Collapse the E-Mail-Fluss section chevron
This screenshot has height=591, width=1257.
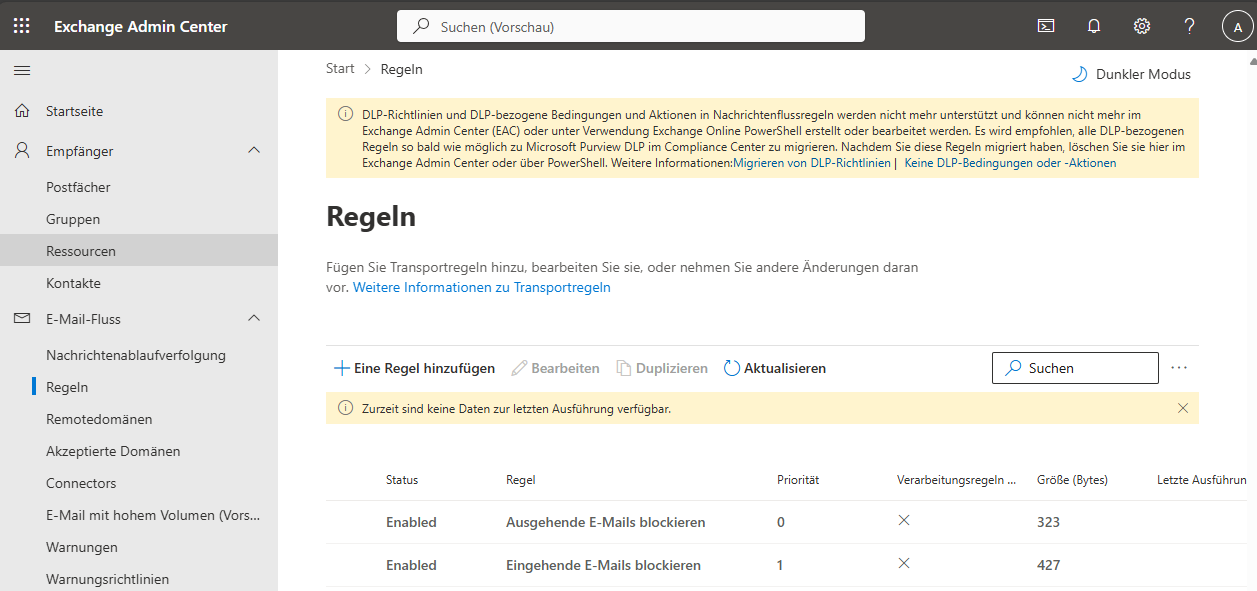254,319
